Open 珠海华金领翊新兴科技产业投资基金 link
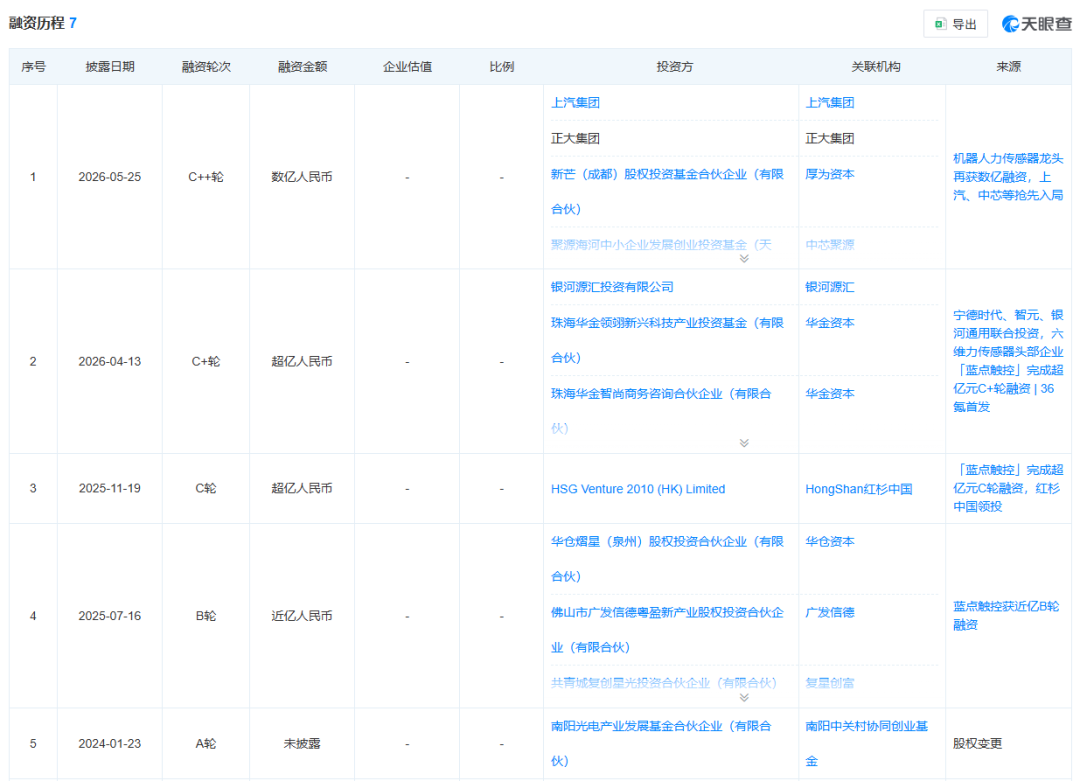 point(667,340)
